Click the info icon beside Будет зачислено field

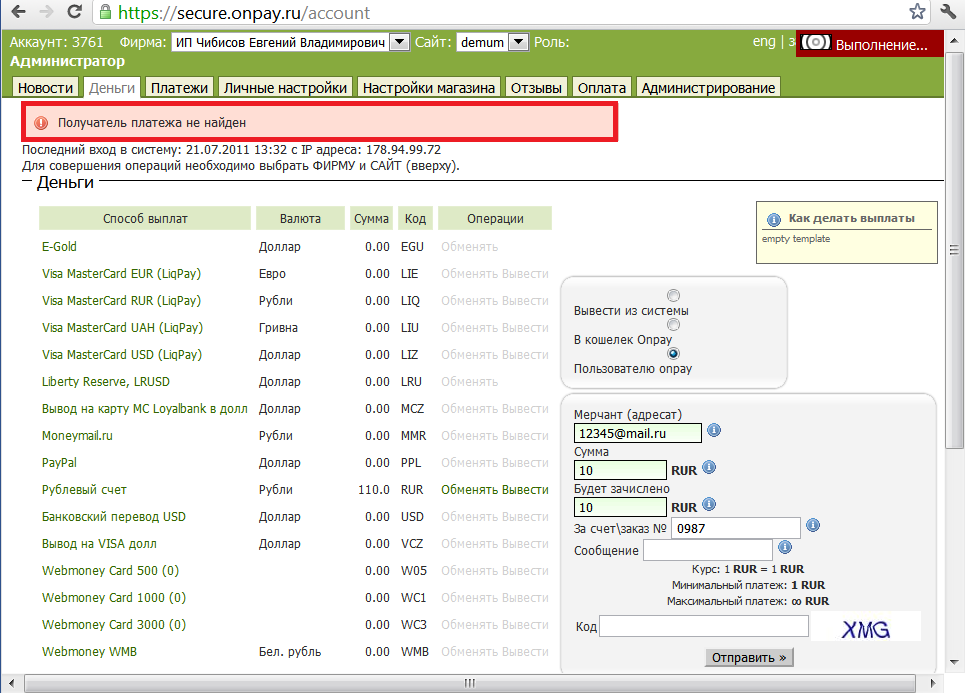708,505
